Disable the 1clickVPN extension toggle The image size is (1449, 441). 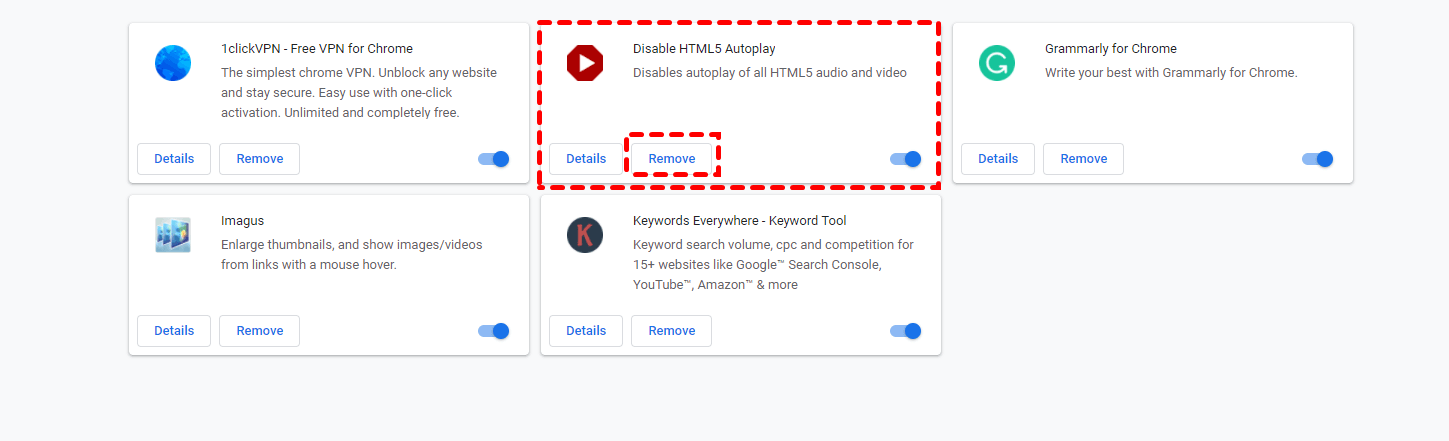[x=494, y=159]
